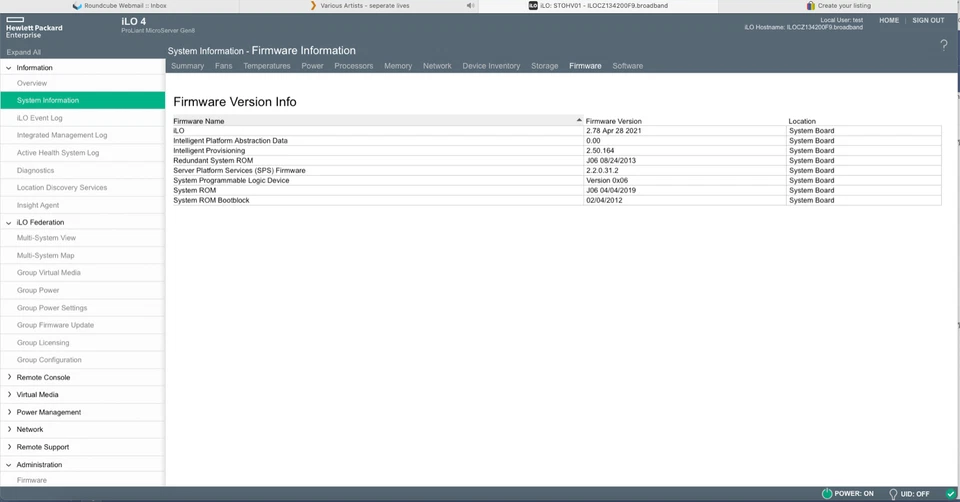Click the Hewlett Packard Enterprise logo
This screenshot has width=960, height=502.
click(x=34, y=28)
